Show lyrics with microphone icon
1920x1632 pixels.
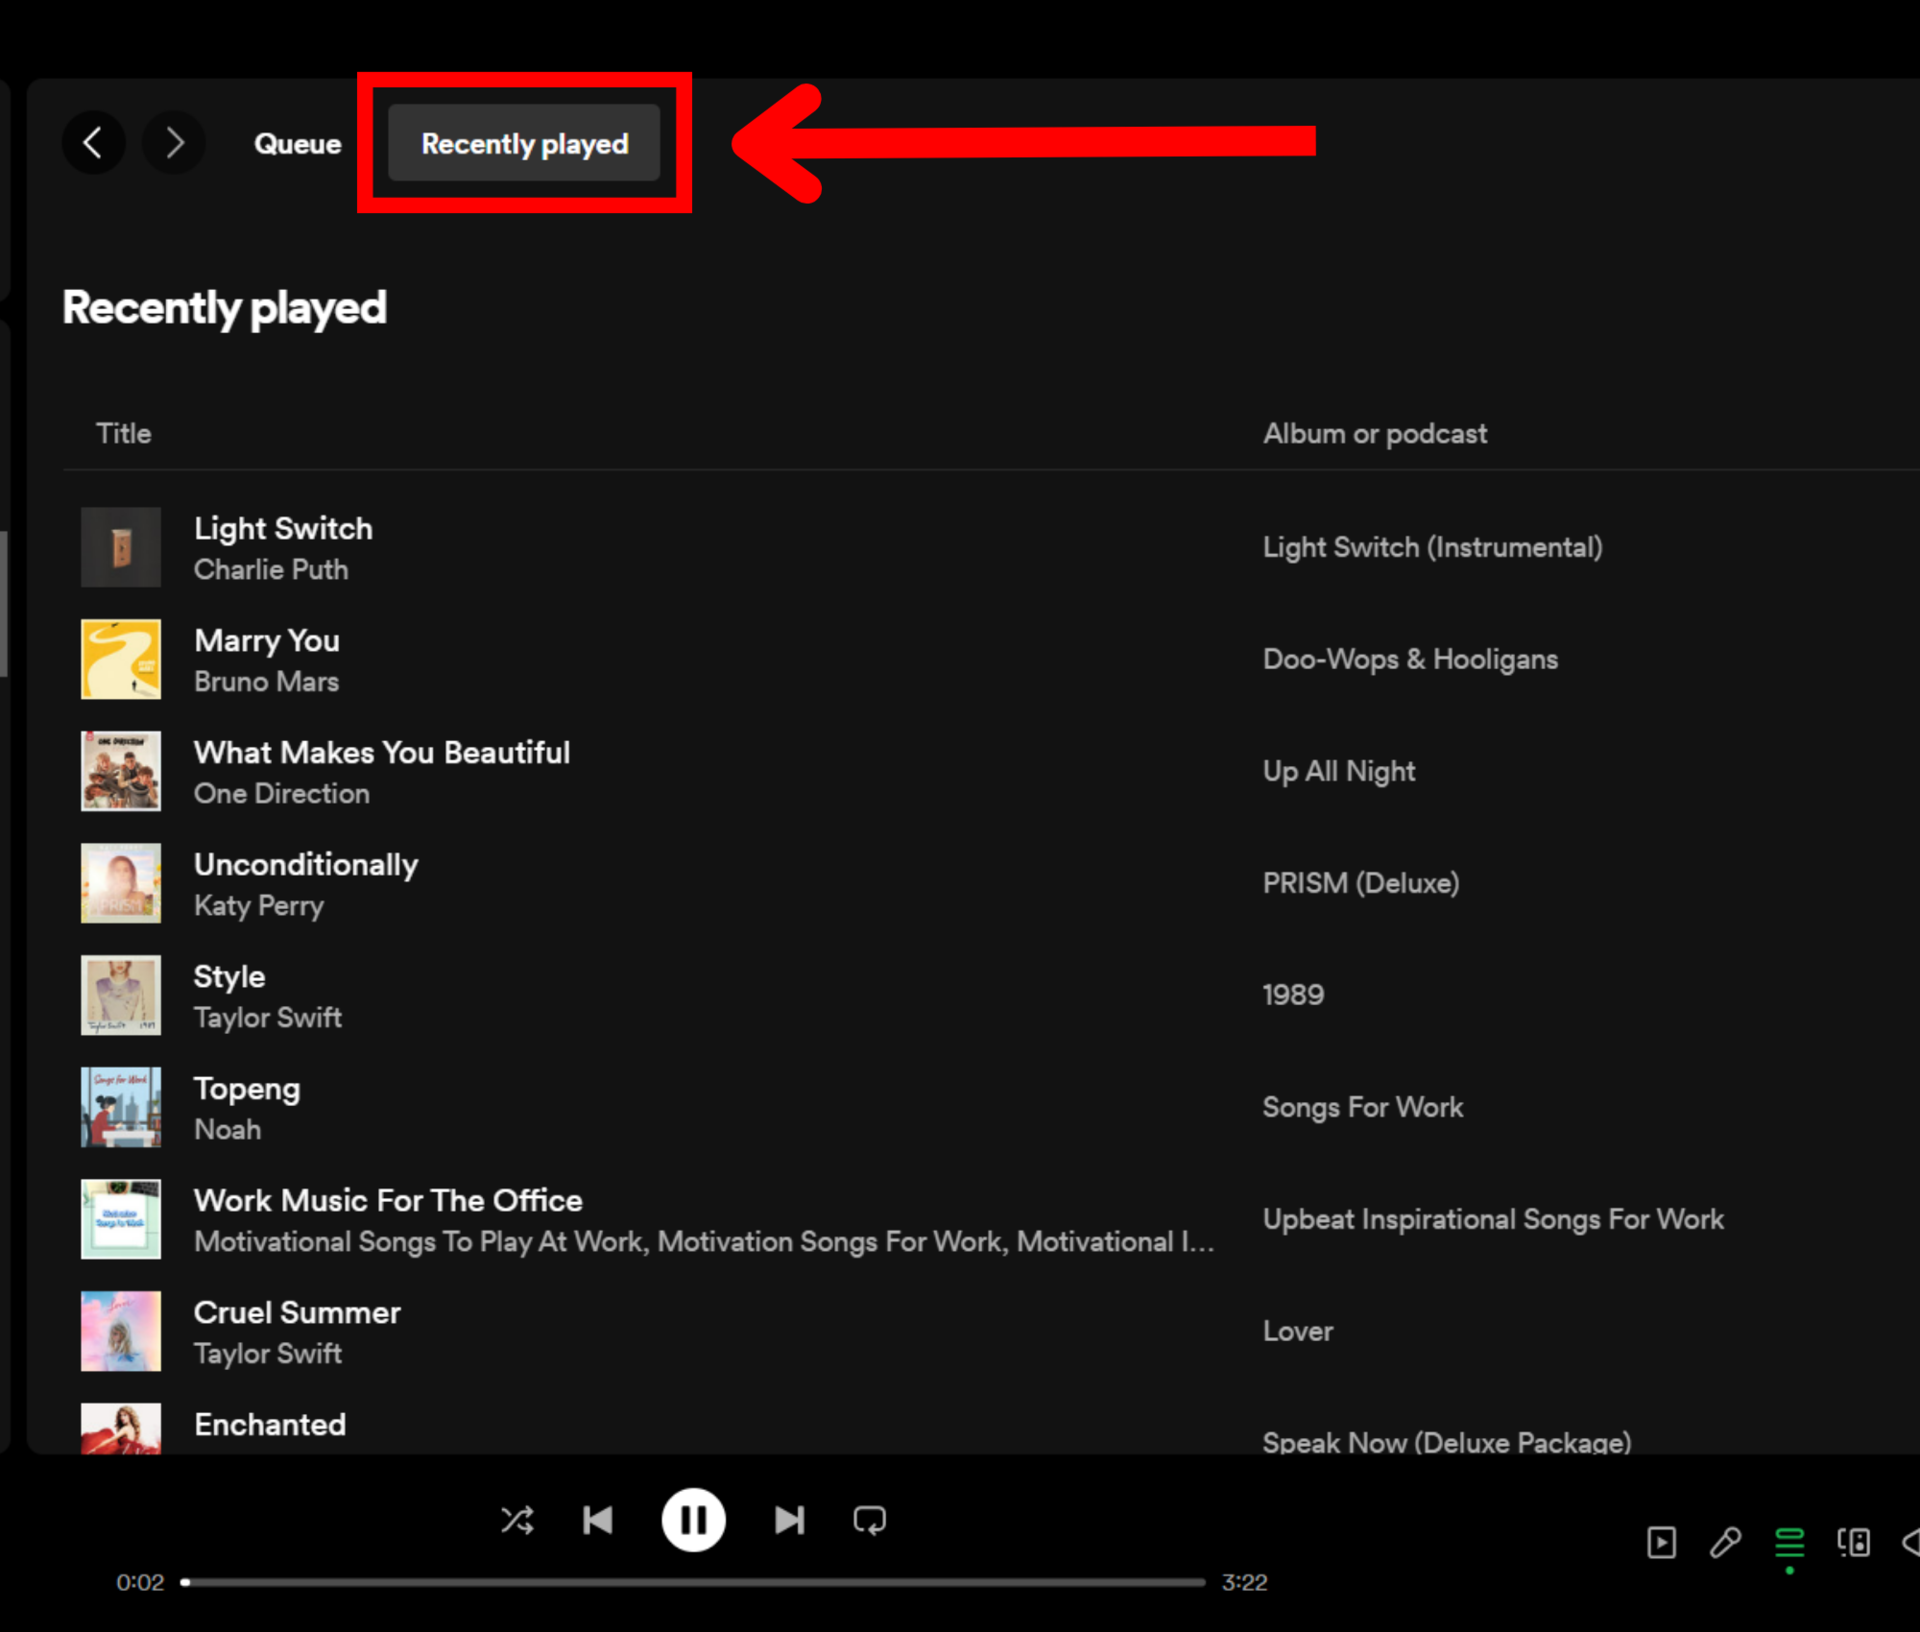pyautogui.click(x=1725, y=1542)
